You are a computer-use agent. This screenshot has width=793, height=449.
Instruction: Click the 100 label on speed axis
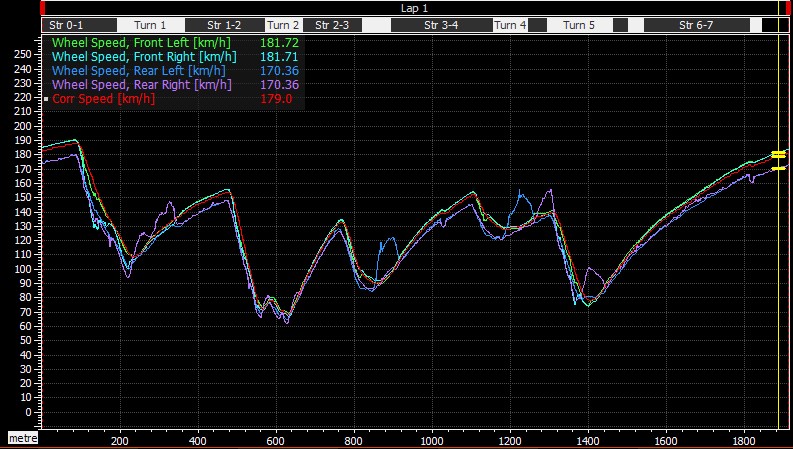click(x=23, y=269)
